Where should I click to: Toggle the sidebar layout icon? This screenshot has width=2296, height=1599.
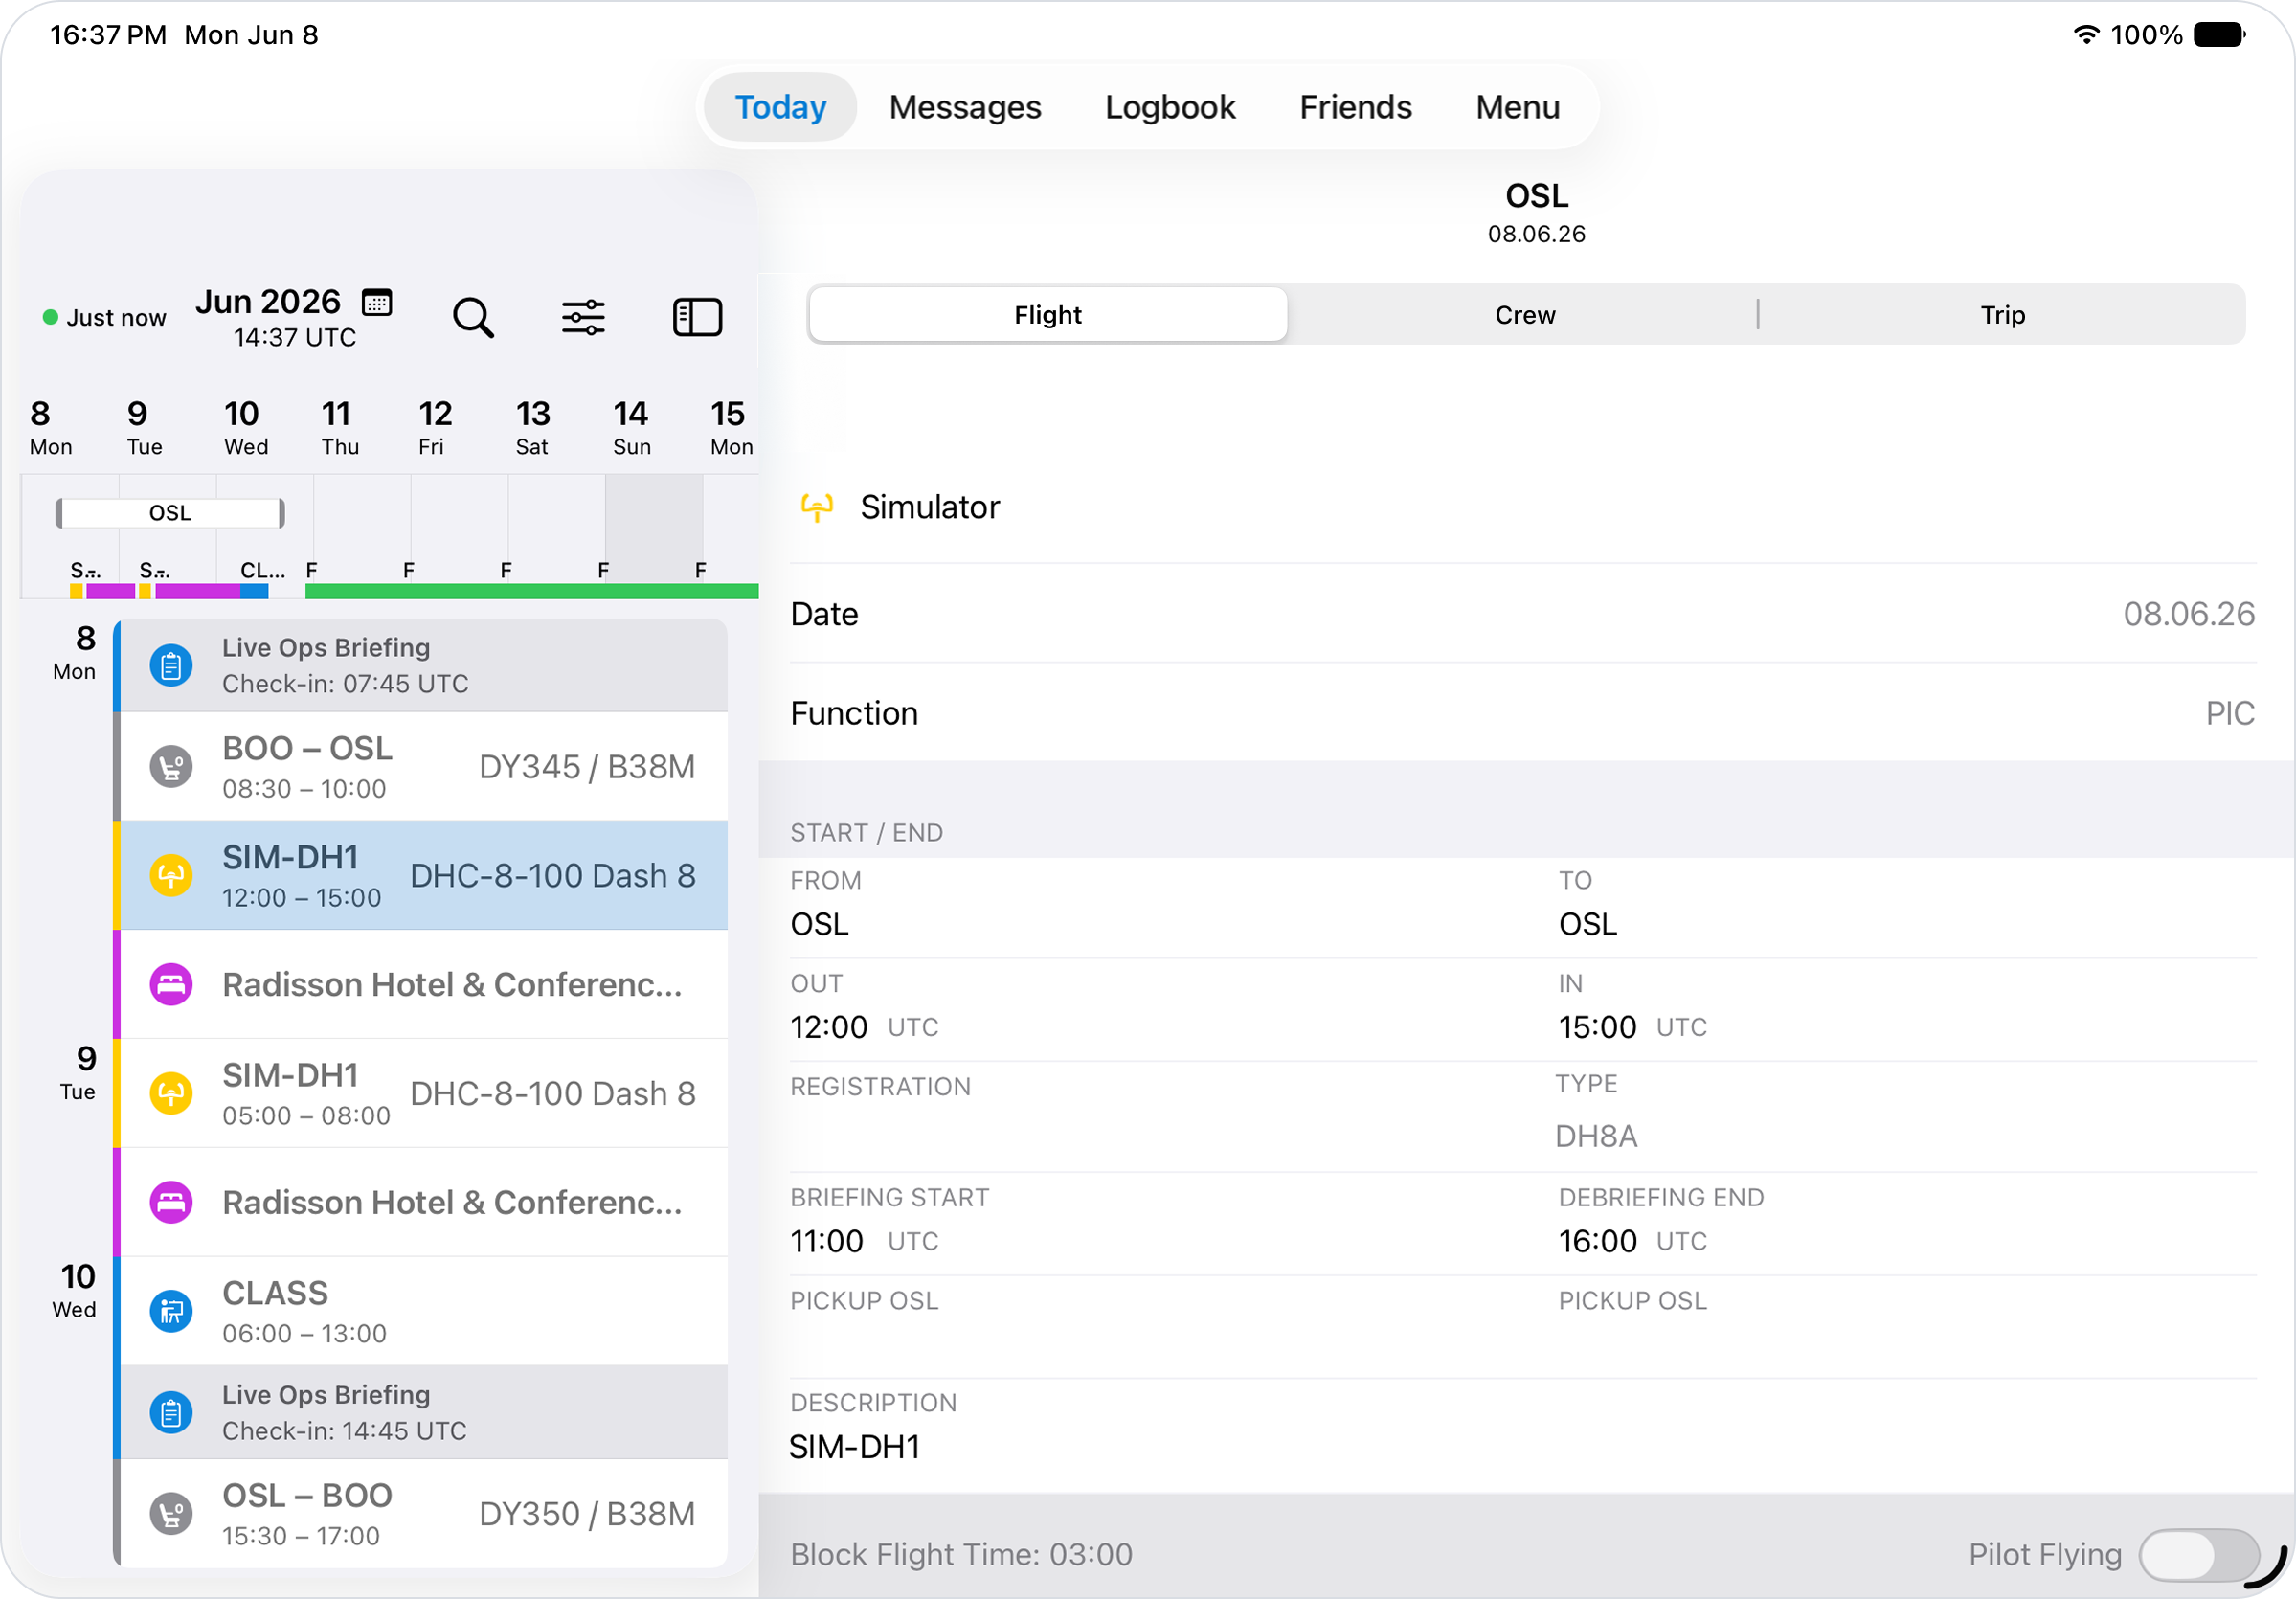(x=697, y=317)
